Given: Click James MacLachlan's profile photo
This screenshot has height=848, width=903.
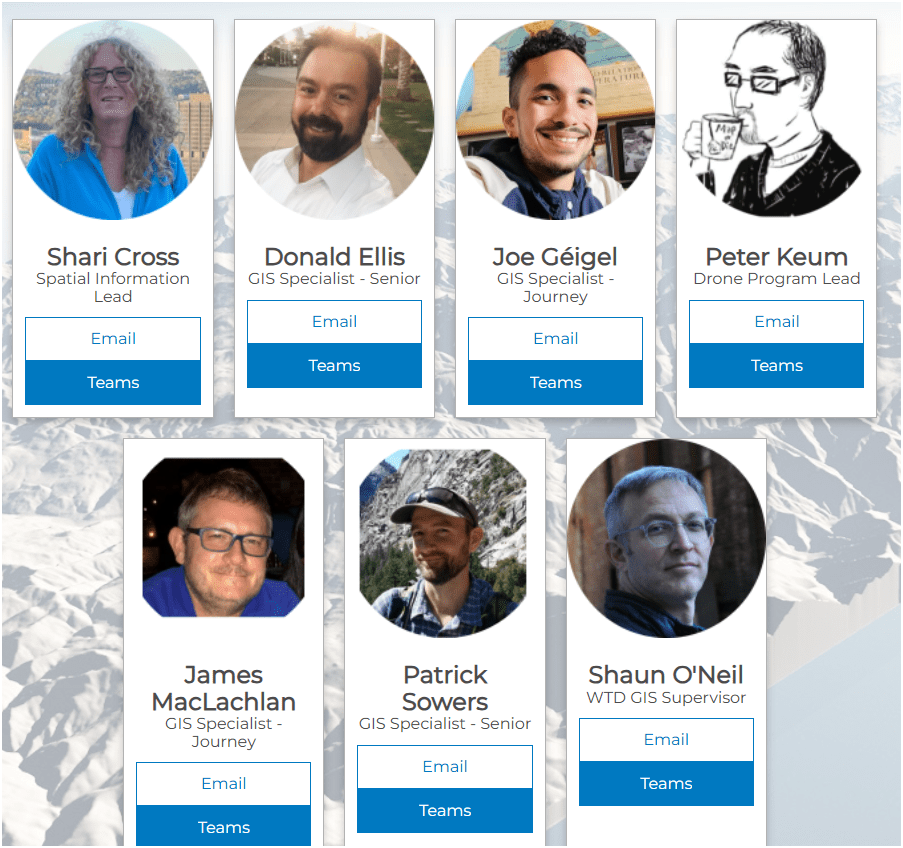Looking at the screenshot, I should [x=223, y=538].
